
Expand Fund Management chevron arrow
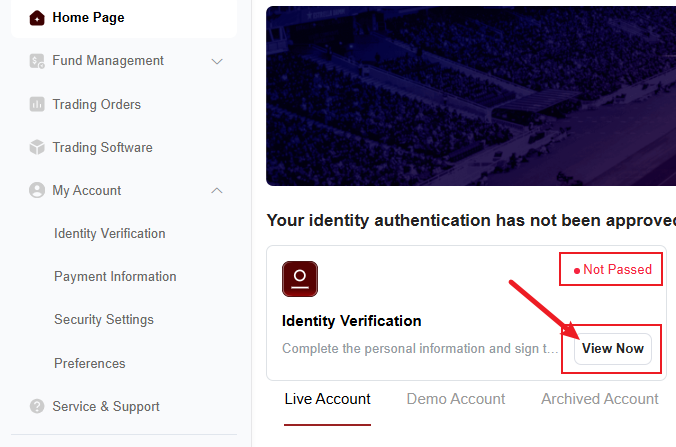tap(217, 61)
